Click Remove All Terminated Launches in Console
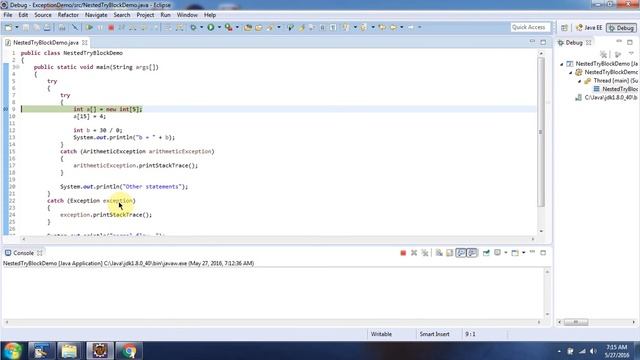 click(425, 253)
